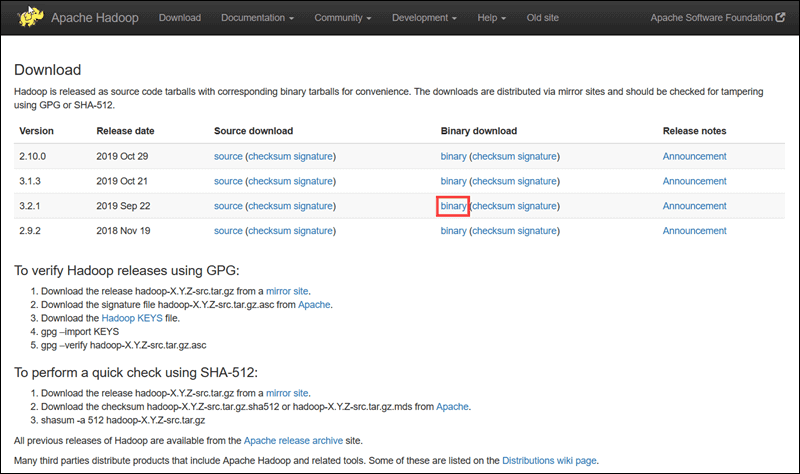Screen dimensions: 800x474
Task: Open the Apache release archive link
Action: [293, 441]
